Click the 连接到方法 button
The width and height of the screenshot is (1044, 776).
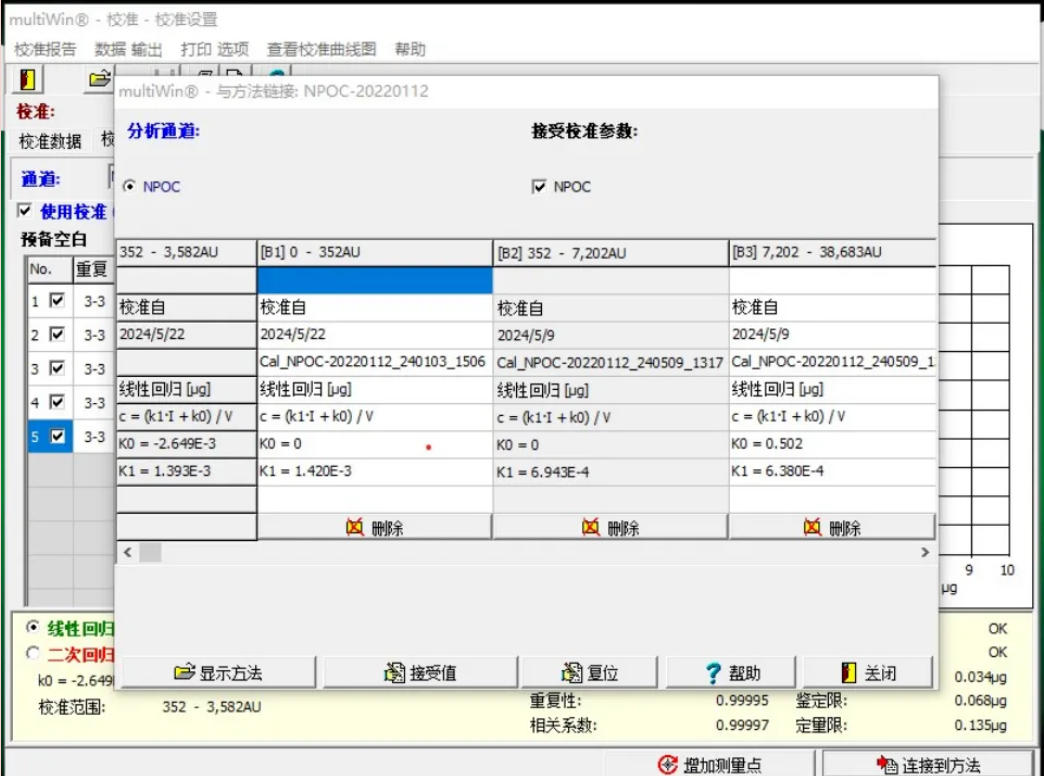(927, 765)
